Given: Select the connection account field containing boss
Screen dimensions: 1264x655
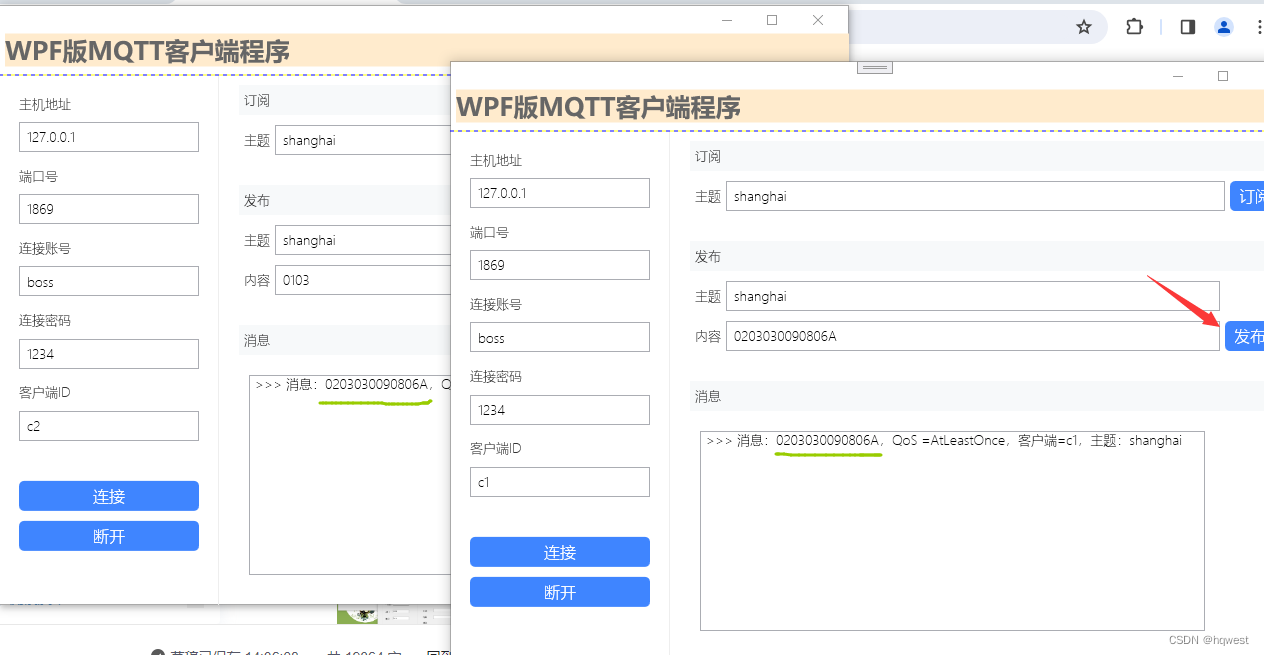Looking at the screenshot, I should click(559, 337).
